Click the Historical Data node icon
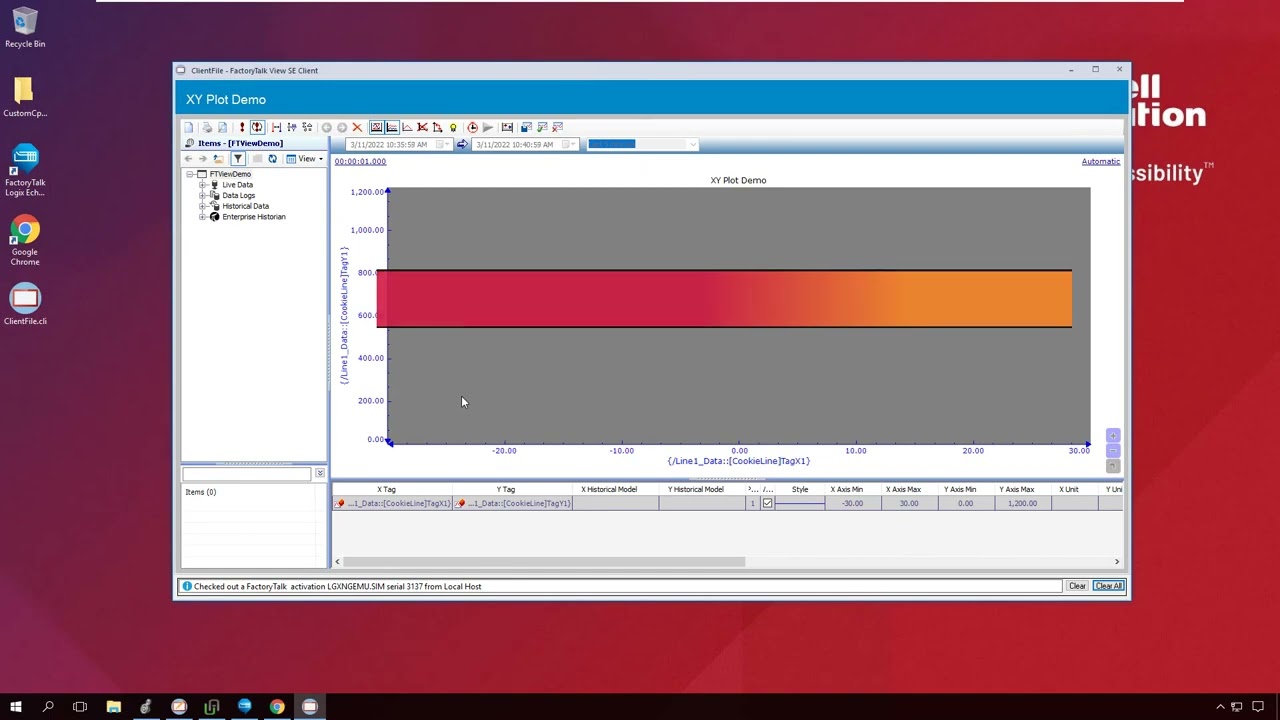This screenshot has height=720, width=1280. [214, 206]
